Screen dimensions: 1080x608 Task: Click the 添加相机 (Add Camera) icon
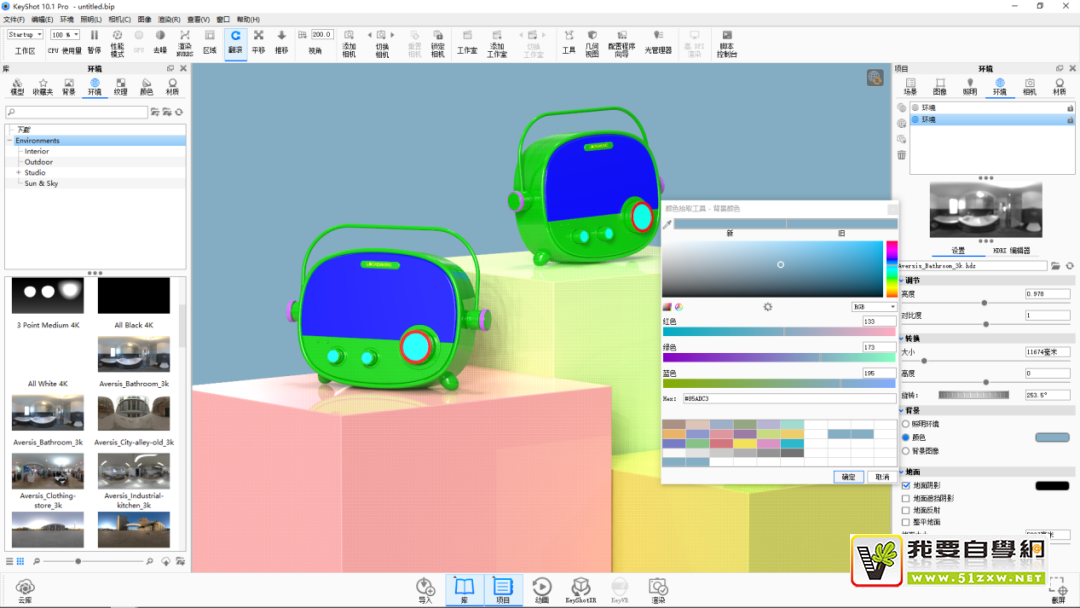point(349,41)
